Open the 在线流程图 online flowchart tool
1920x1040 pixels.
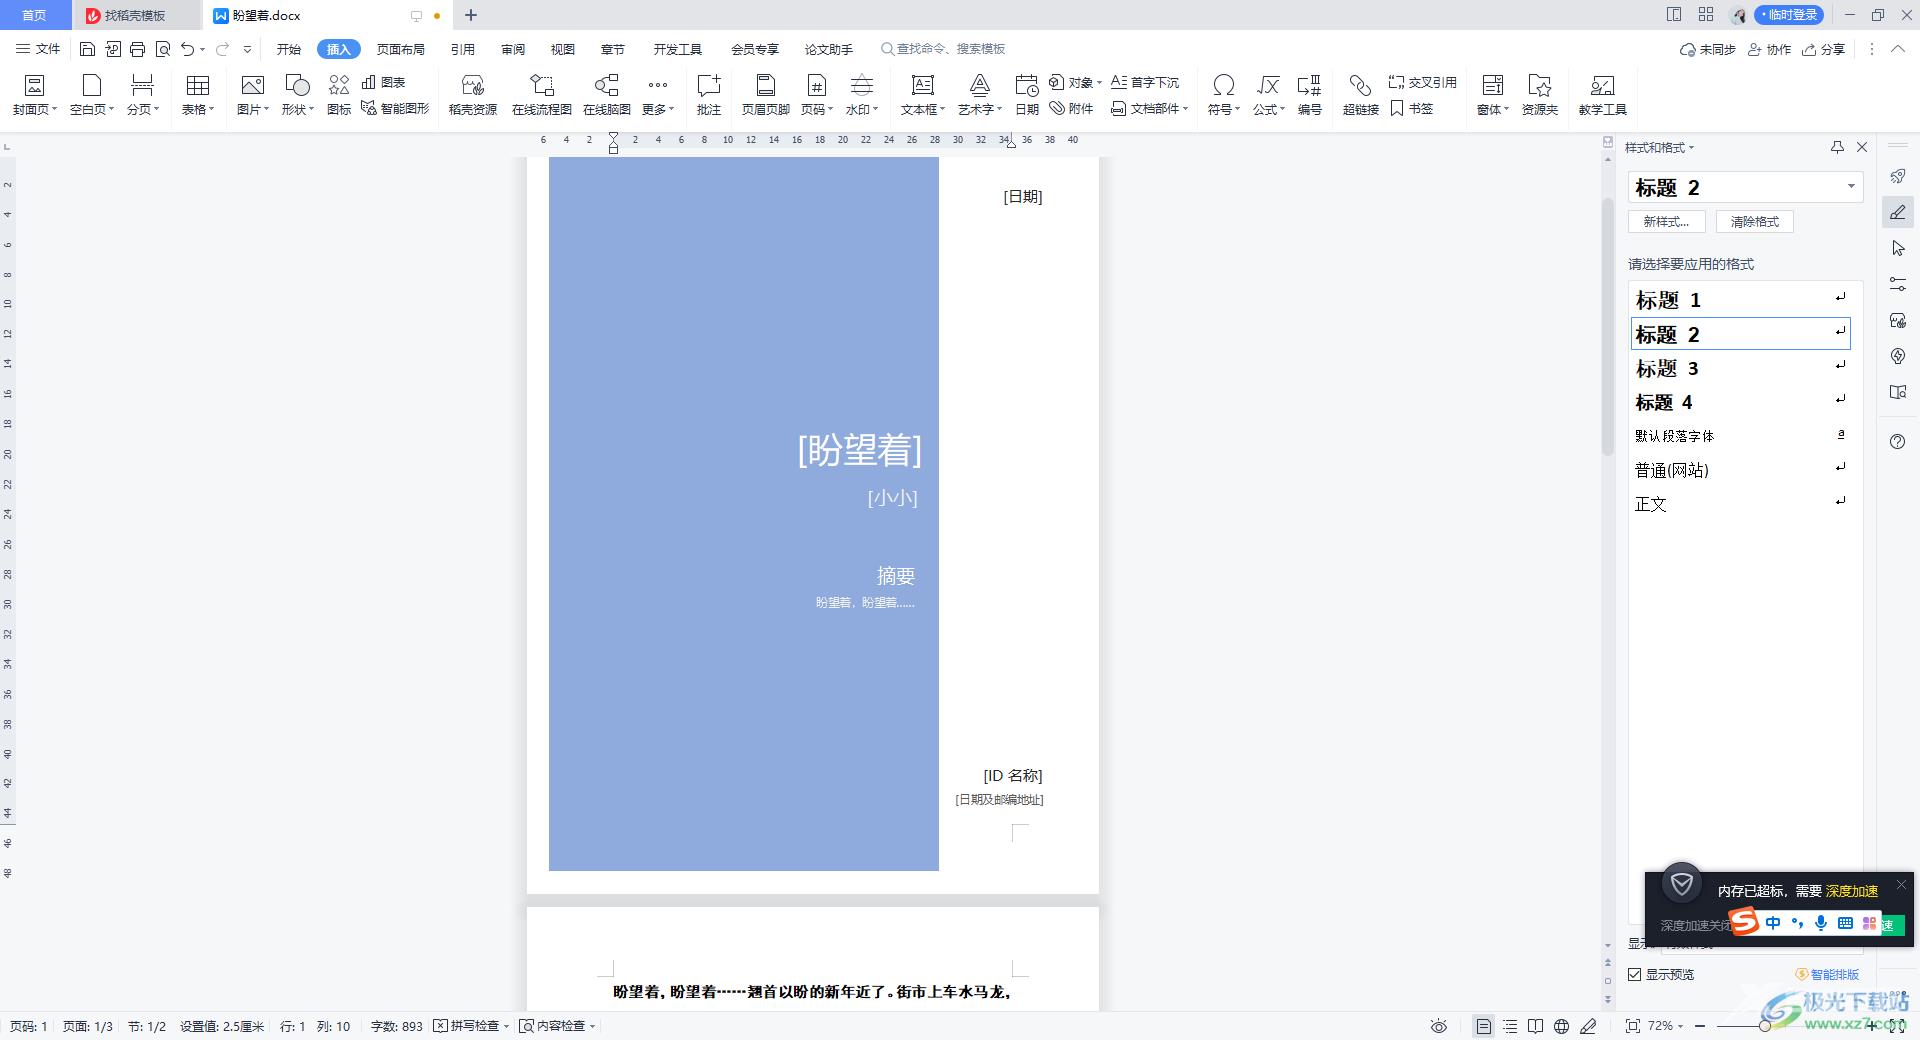(541, 86)
